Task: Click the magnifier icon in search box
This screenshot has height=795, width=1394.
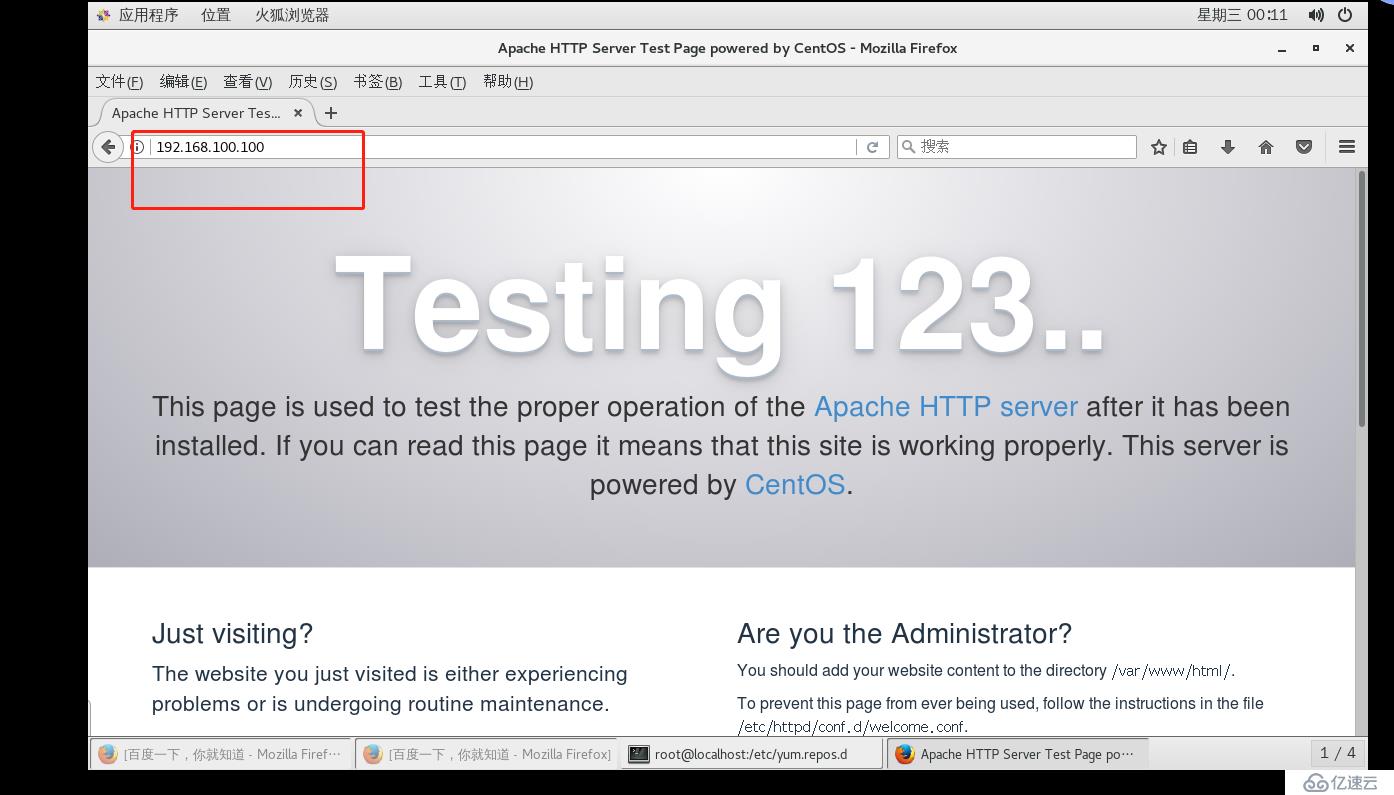Action: [908, 147]
